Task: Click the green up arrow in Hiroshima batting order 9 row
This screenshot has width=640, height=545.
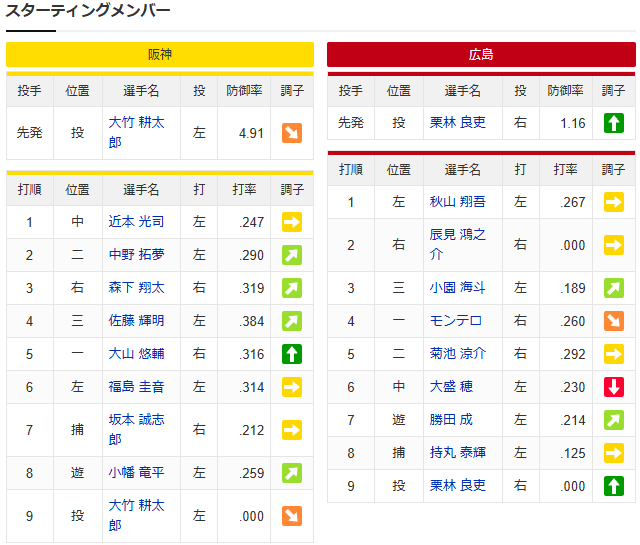Action: pyautogui.click(x=614, y=486)
